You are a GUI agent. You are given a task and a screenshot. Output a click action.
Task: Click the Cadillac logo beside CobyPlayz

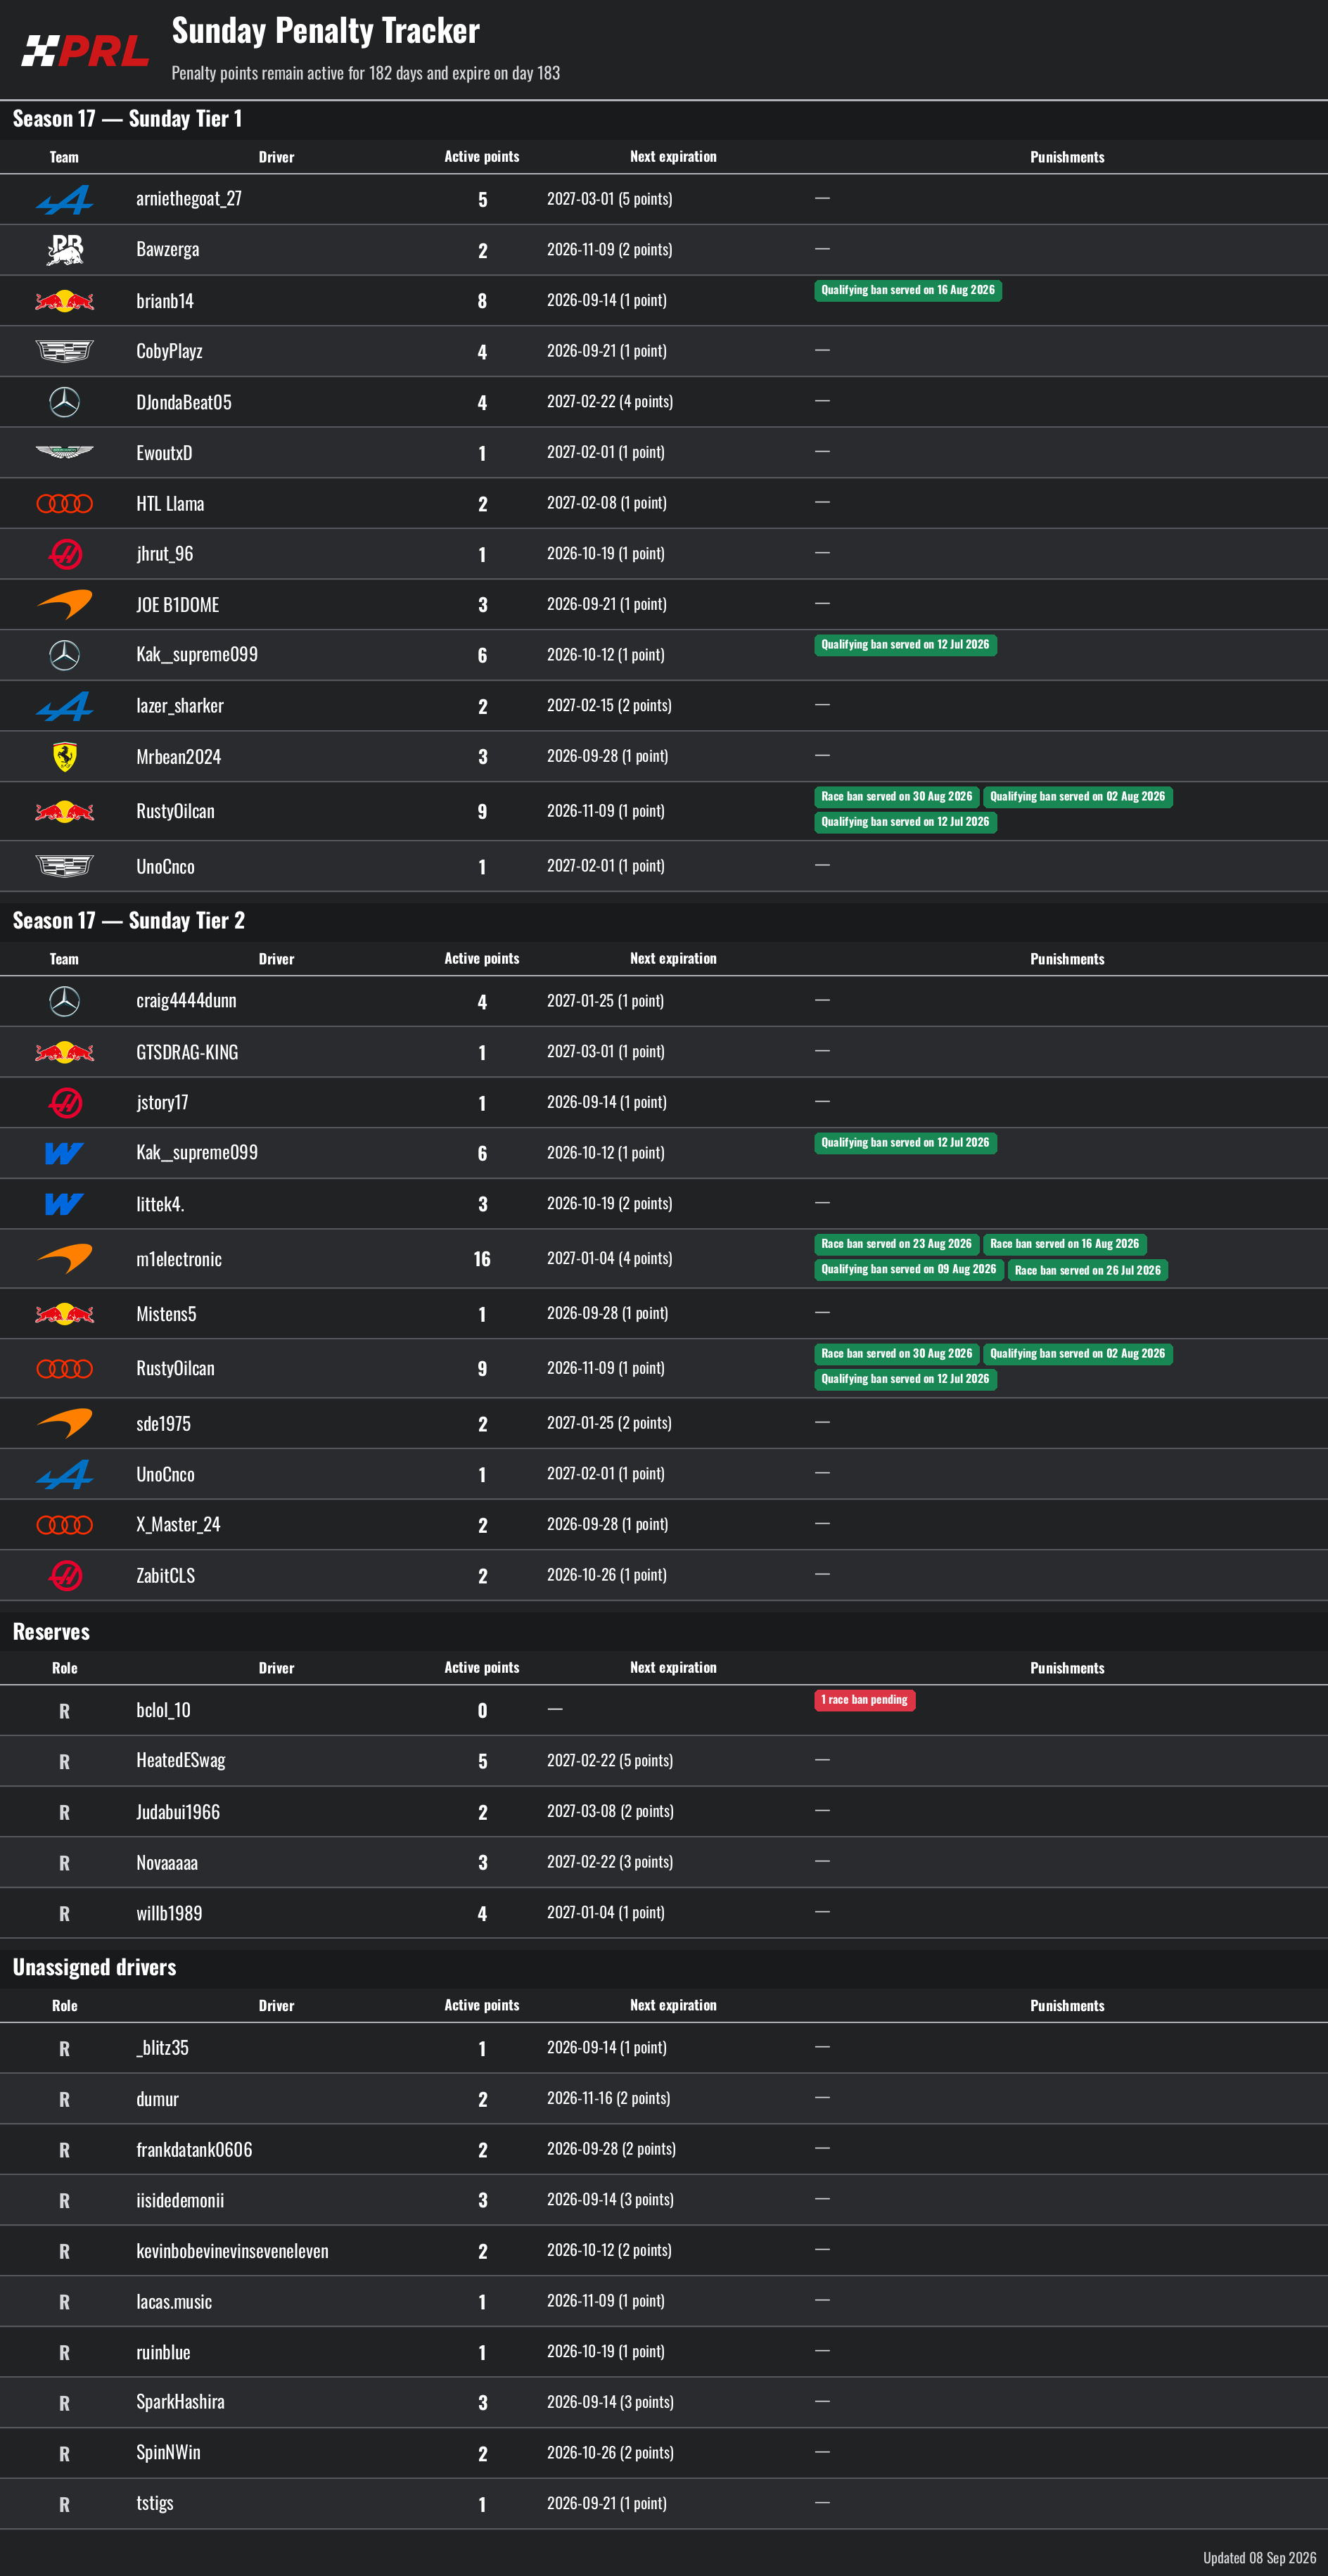(x=65, y=351)
